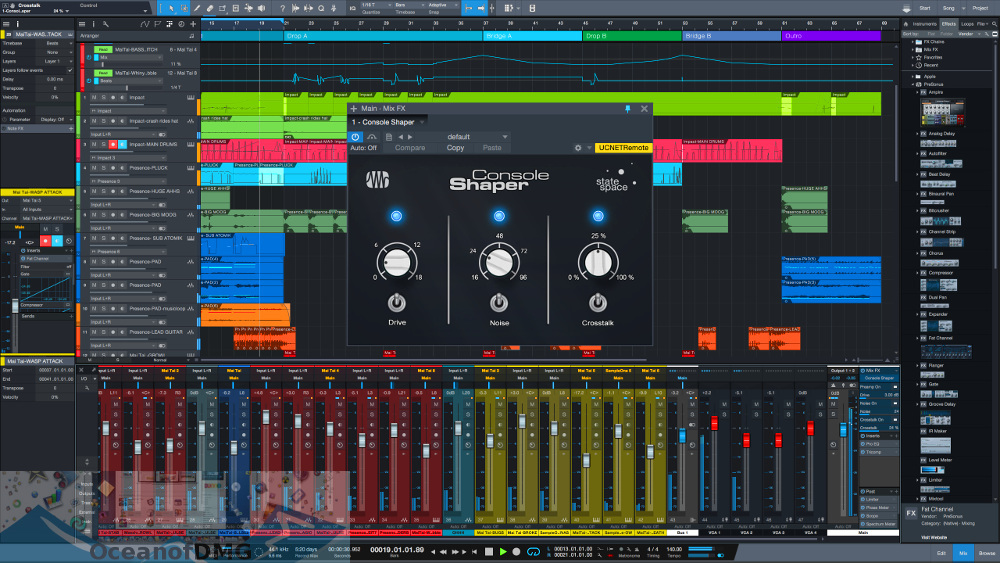
Task: Expand the Favorites folder in browser
Action: click(913, 57)
